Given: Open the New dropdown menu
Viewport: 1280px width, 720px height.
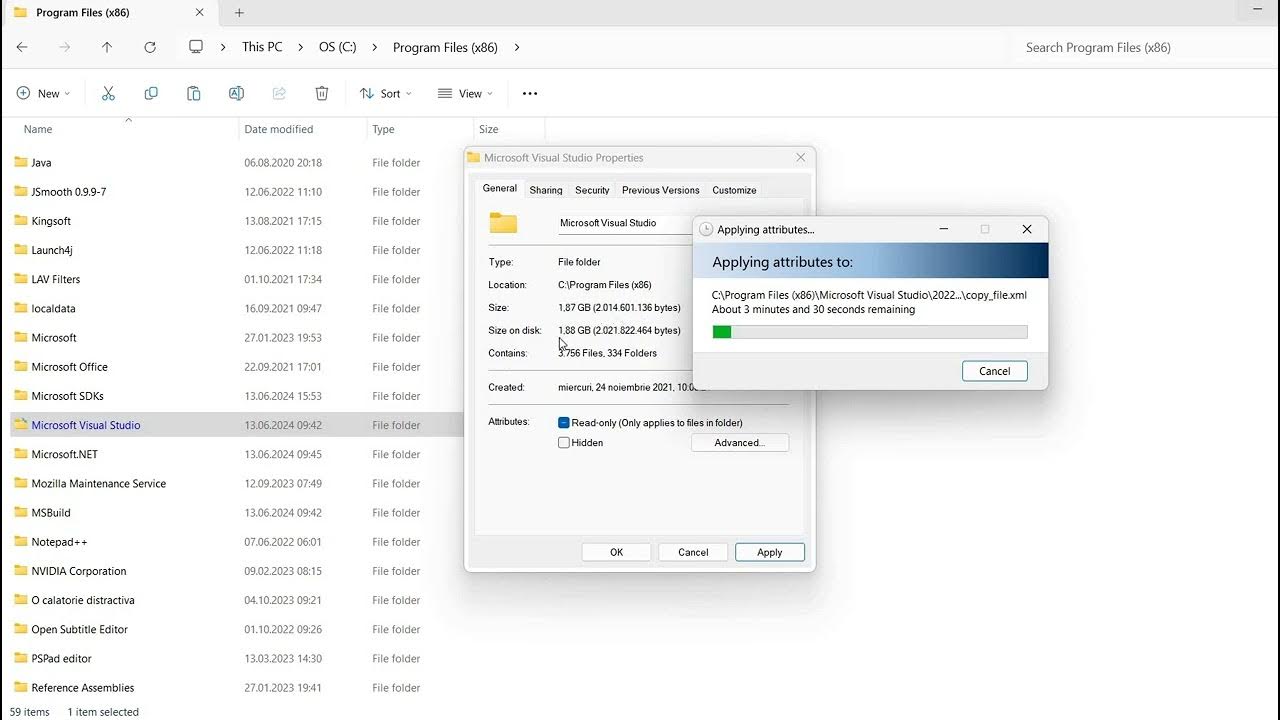Looking at the screenshot, I should pyautogui.click(x=44, y=93).
